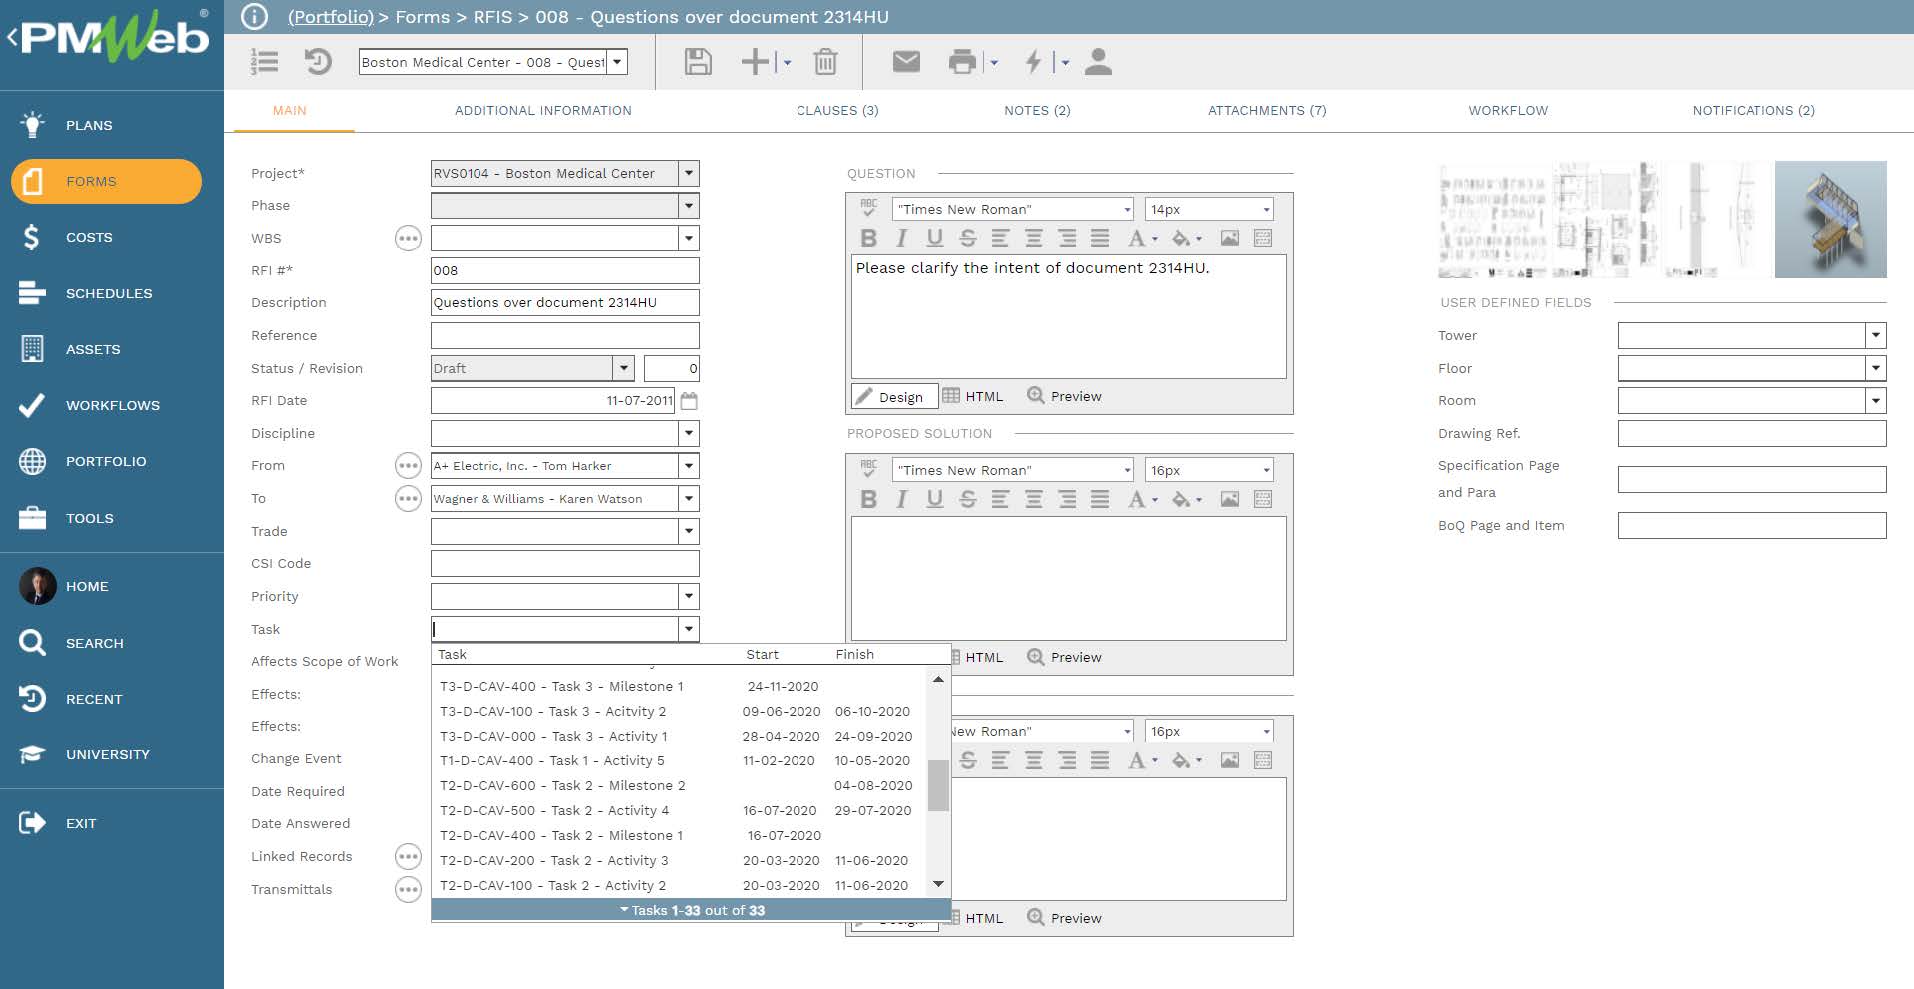1914x989 pixels.
Task: Open the list view icon in toolbar
Action: pos(265,62)
